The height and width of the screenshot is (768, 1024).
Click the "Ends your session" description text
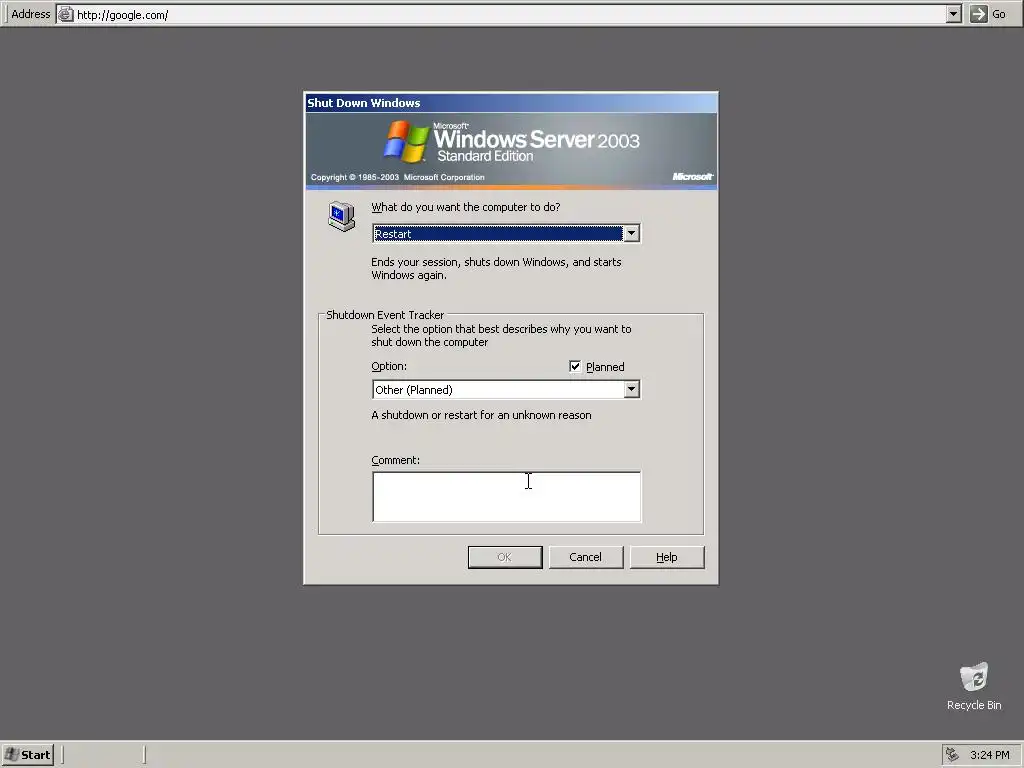point(496,268)
